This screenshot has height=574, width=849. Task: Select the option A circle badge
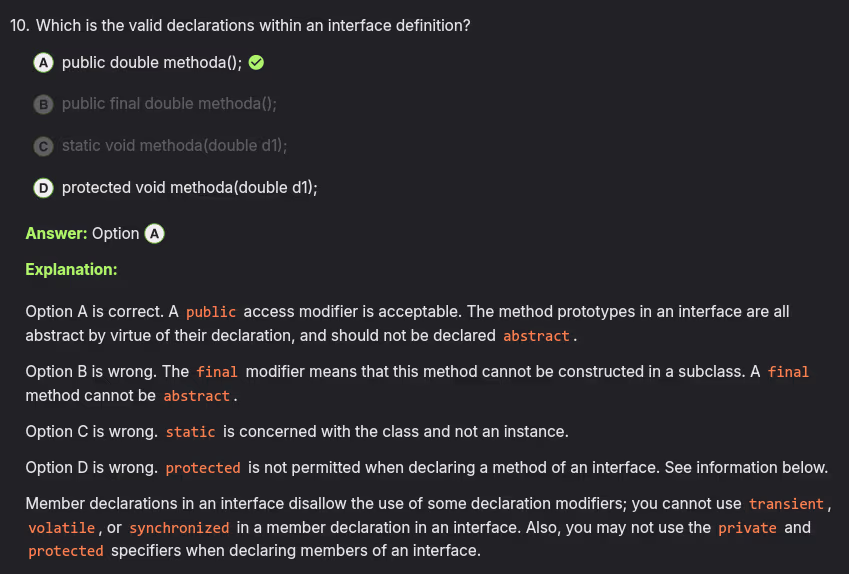coord(43,63)
